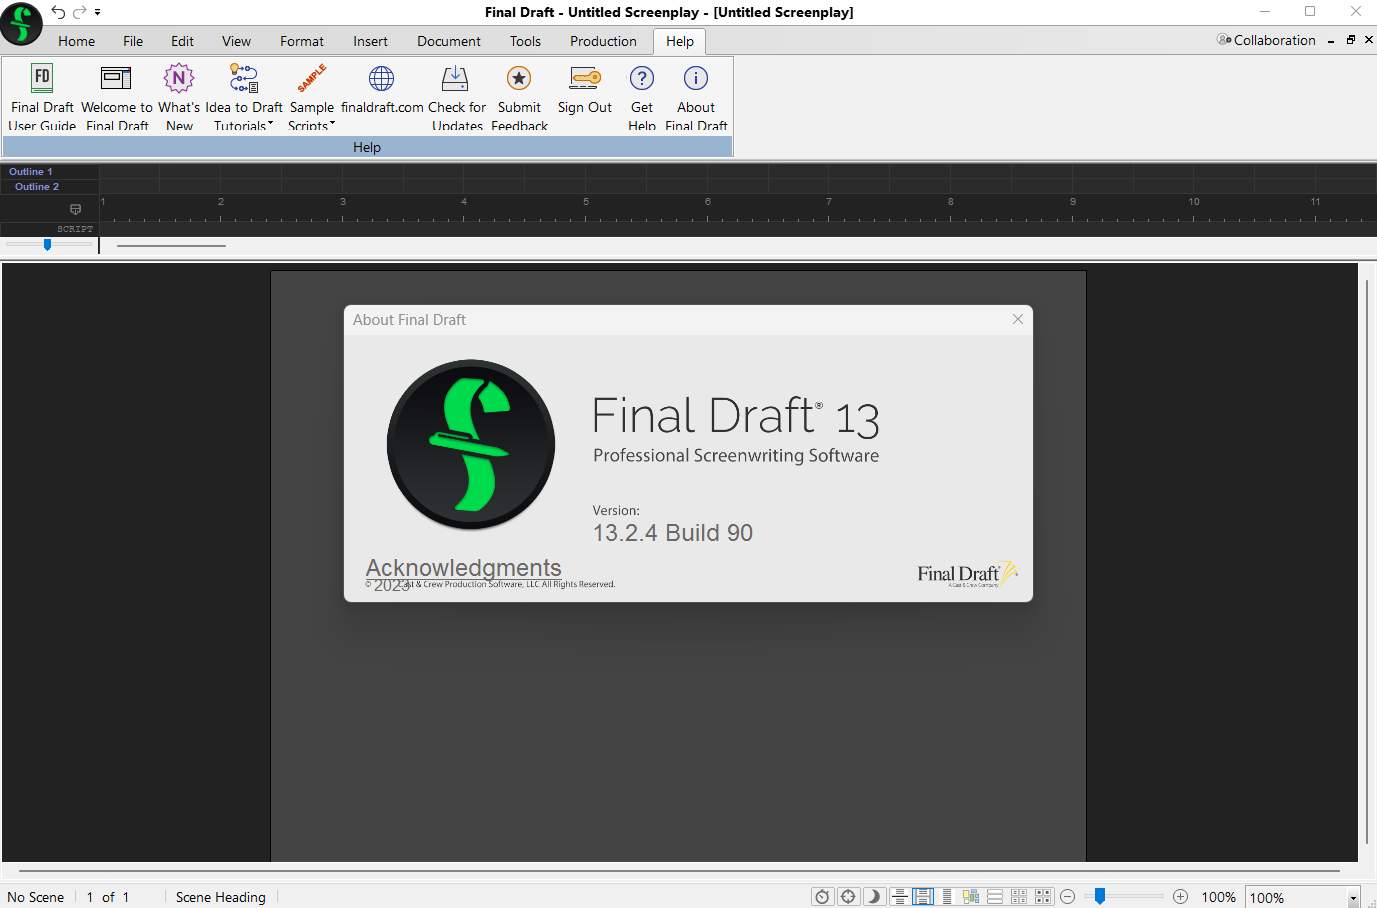1377x908 pixels.
Task: Toggle Night mode moon icon
Action: tap(874, 897)
